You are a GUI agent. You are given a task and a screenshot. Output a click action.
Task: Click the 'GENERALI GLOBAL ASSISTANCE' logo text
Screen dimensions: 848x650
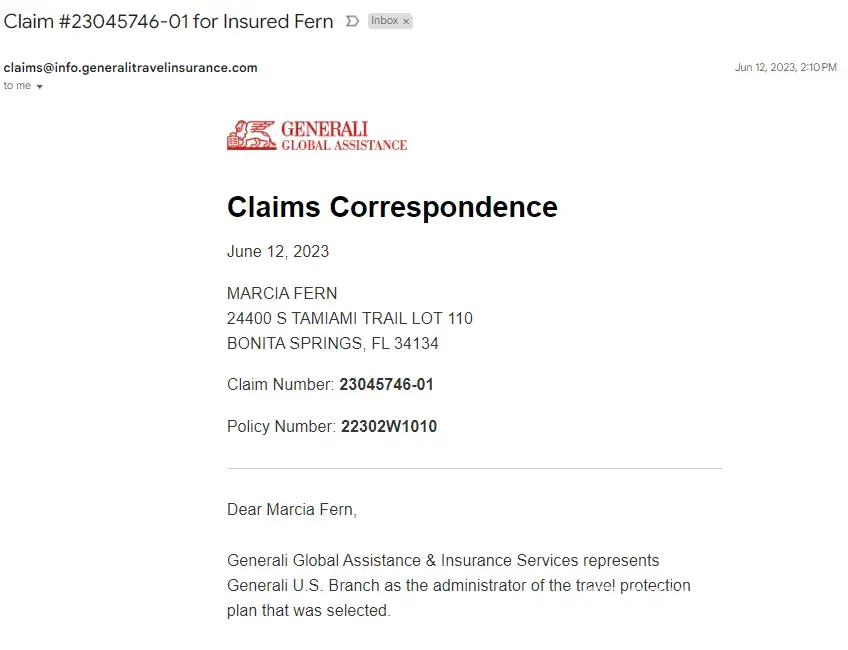pyautogui.click(x=343, y=136)
